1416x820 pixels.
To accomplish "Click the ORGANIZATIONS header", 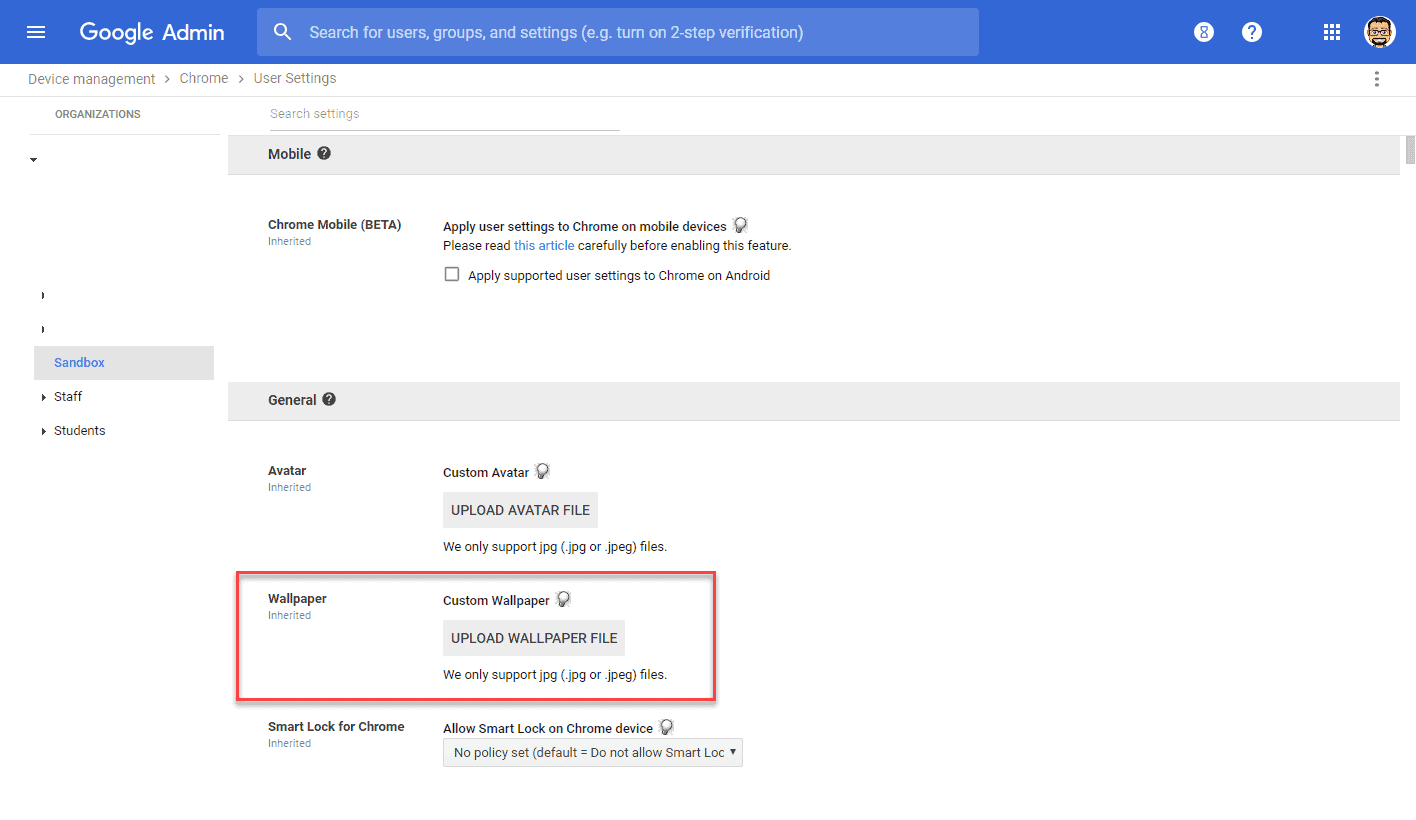I will point(98,114).
